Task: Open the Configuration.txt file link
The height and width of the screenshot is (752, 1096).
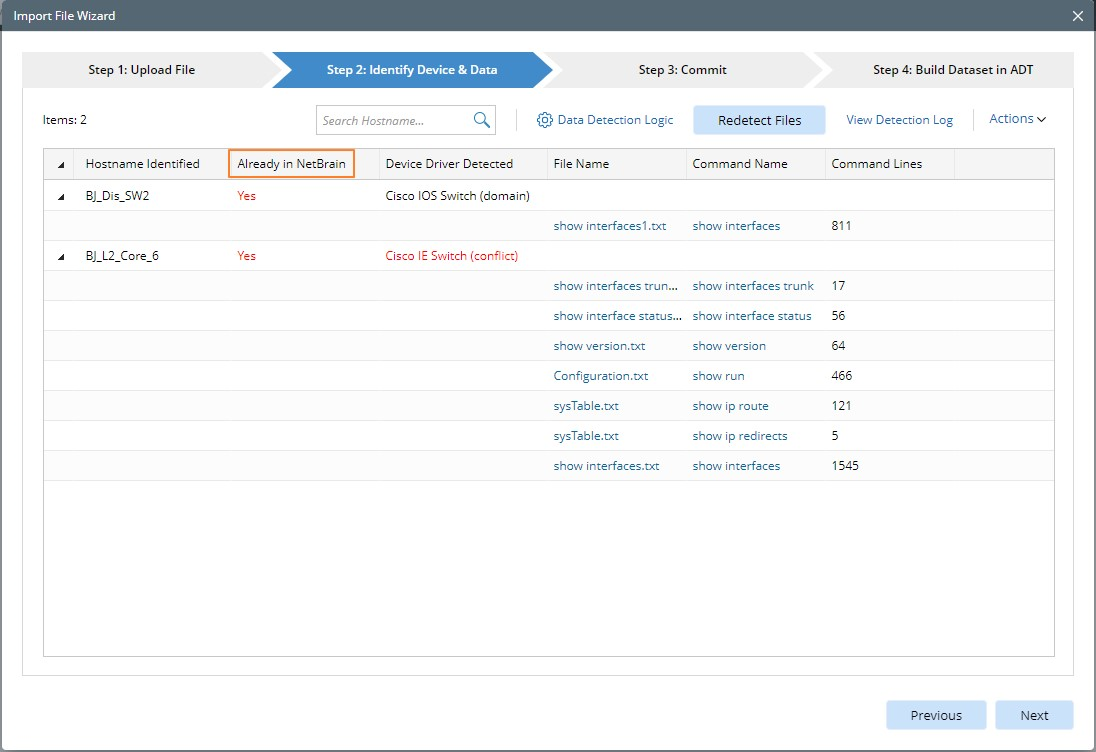Action: (600, 376)
